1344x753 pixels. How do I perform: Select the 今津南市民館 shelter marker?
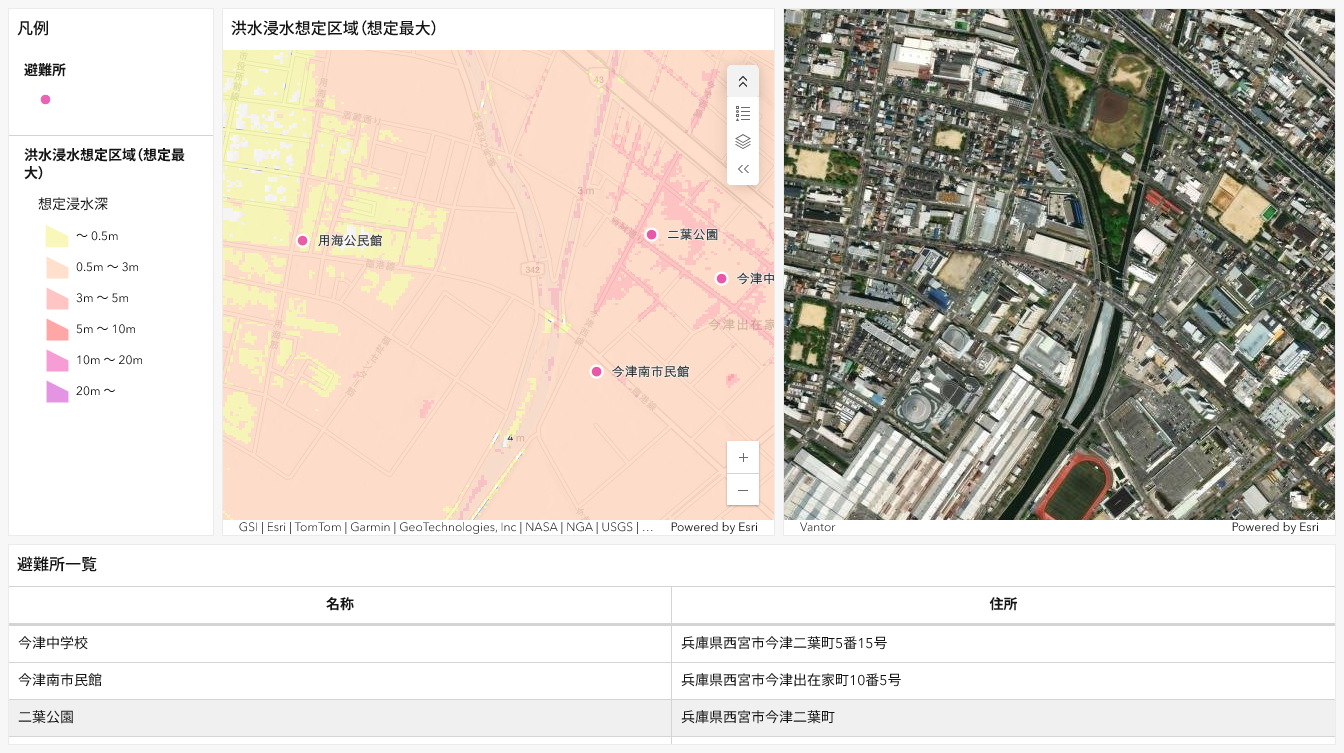pos(595,371)
